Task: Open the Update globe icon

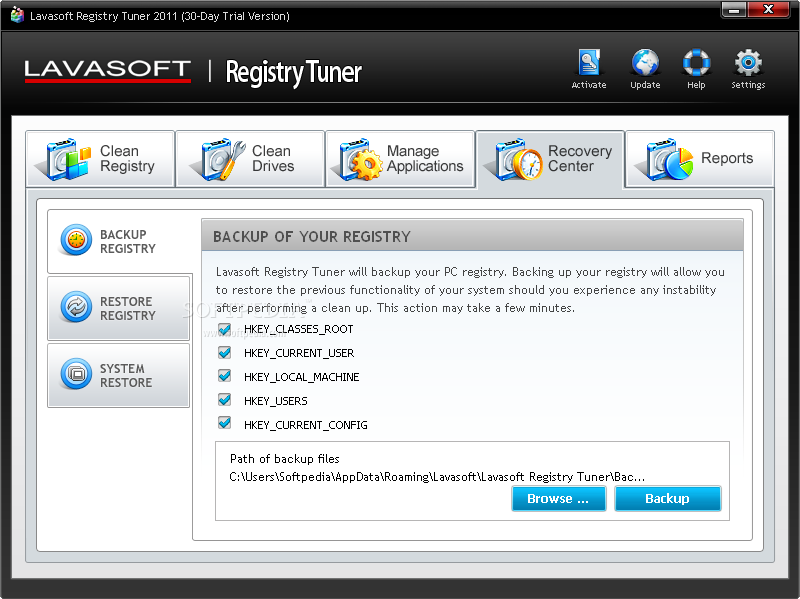Action: (x=645, y=62)
